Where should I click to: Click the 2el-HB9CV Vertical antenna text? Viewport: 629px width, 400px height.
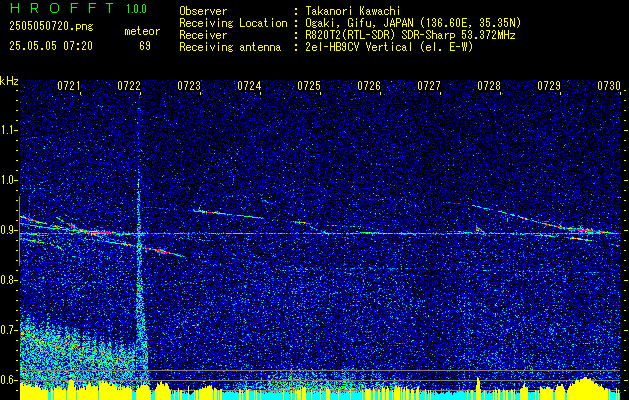[389, 47]
